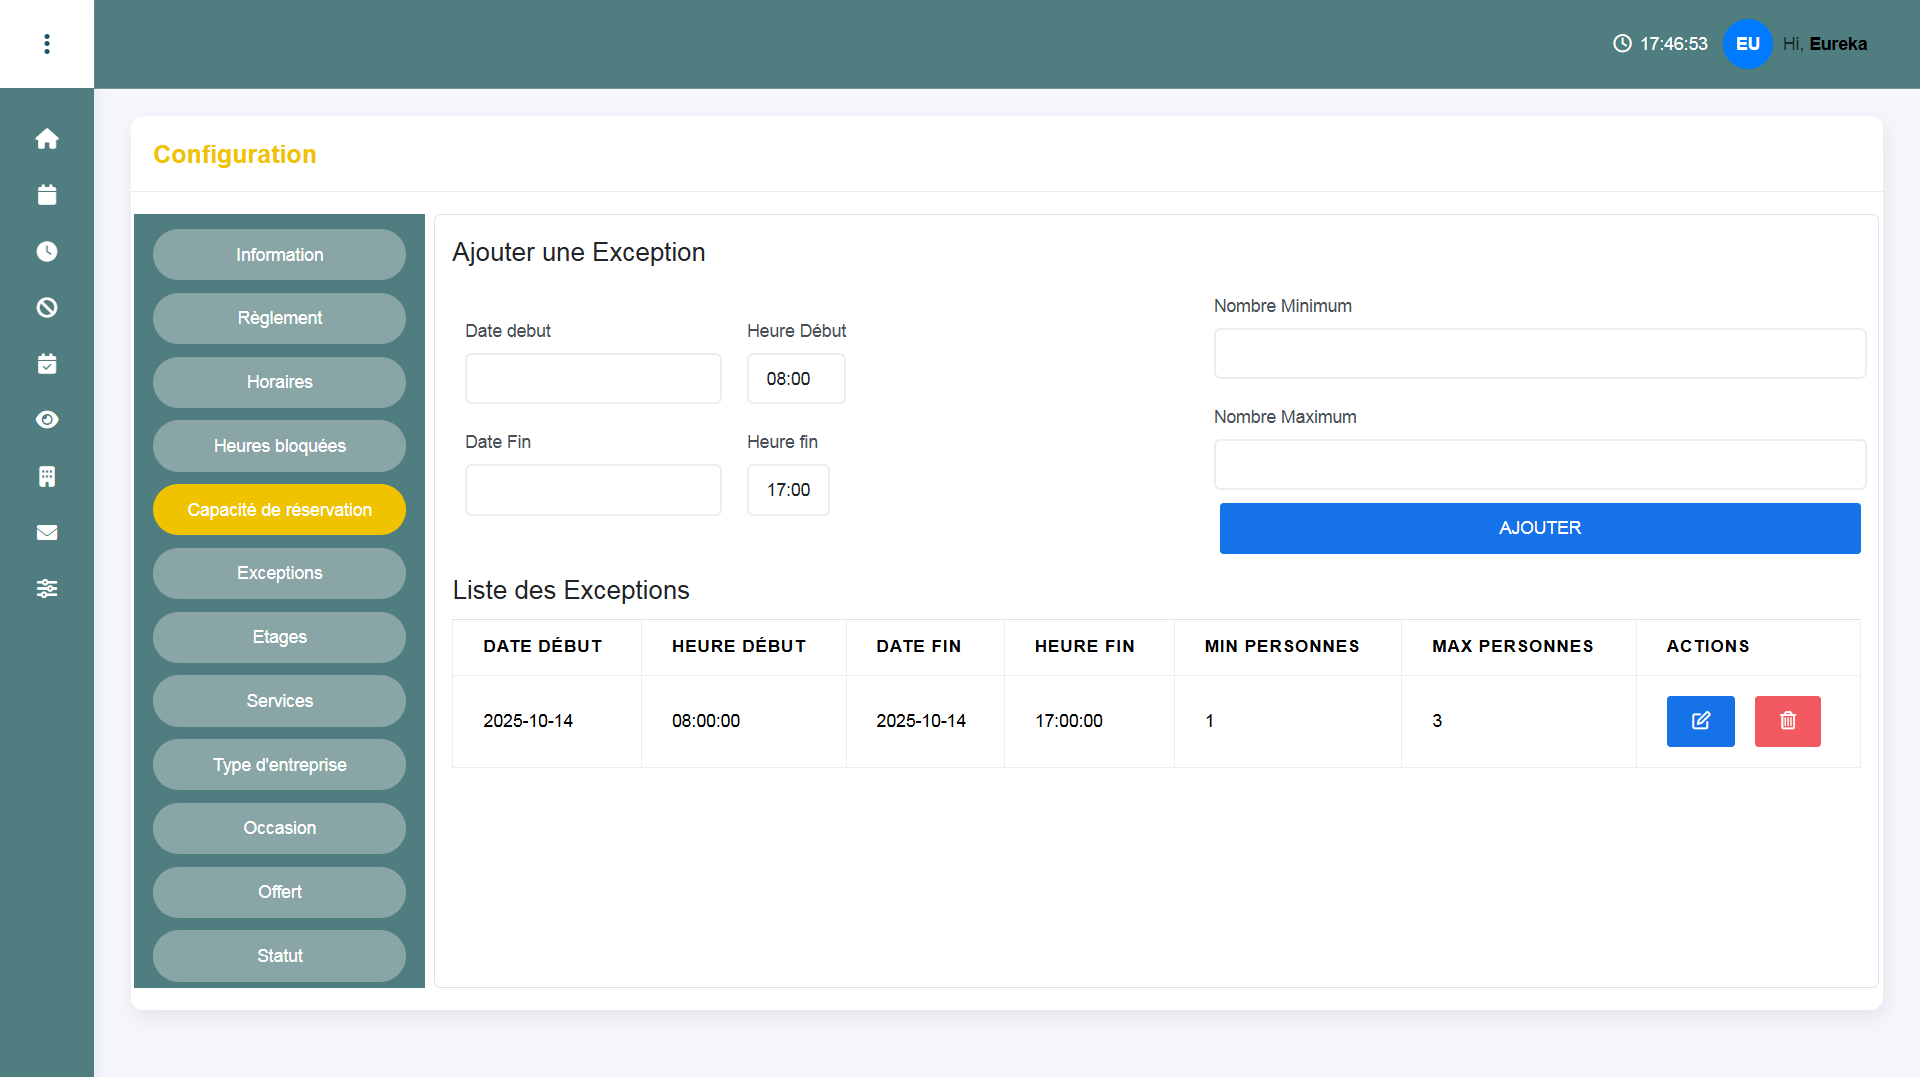The image size is (1920, 1077).
Task: Delete the 2025-10-14 exception with trash icon
Action: coord(1787,721)
